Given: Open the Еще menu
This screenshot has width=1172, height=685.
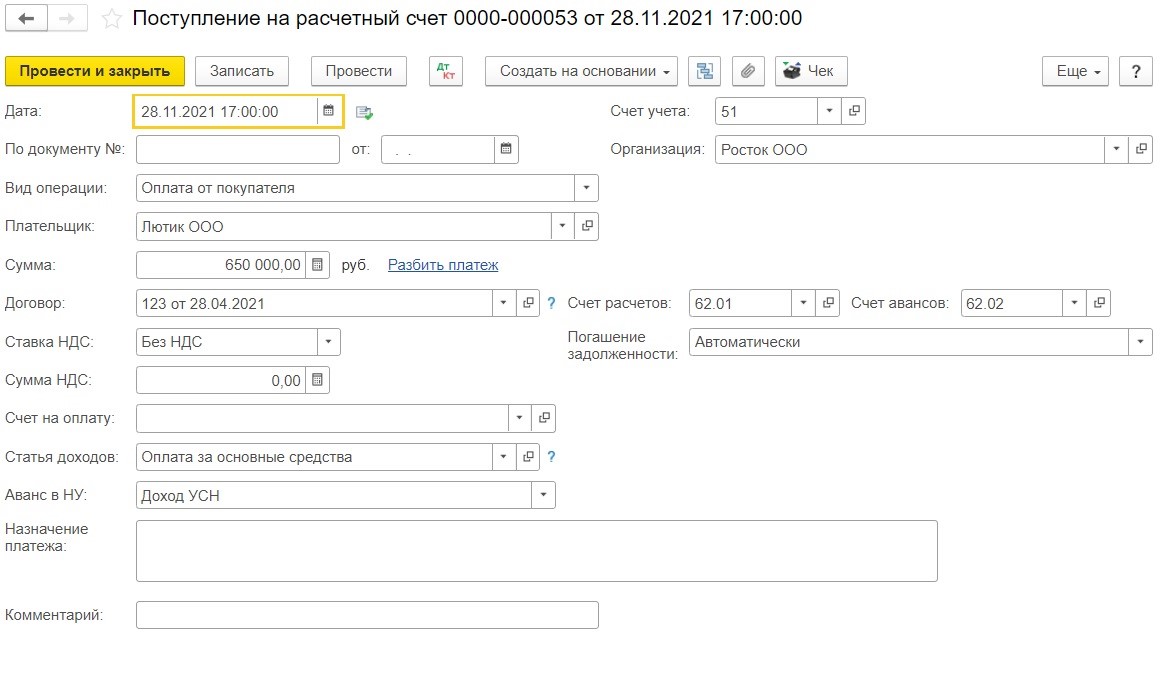Looking at the screenshot, I should click(1076, 71).
